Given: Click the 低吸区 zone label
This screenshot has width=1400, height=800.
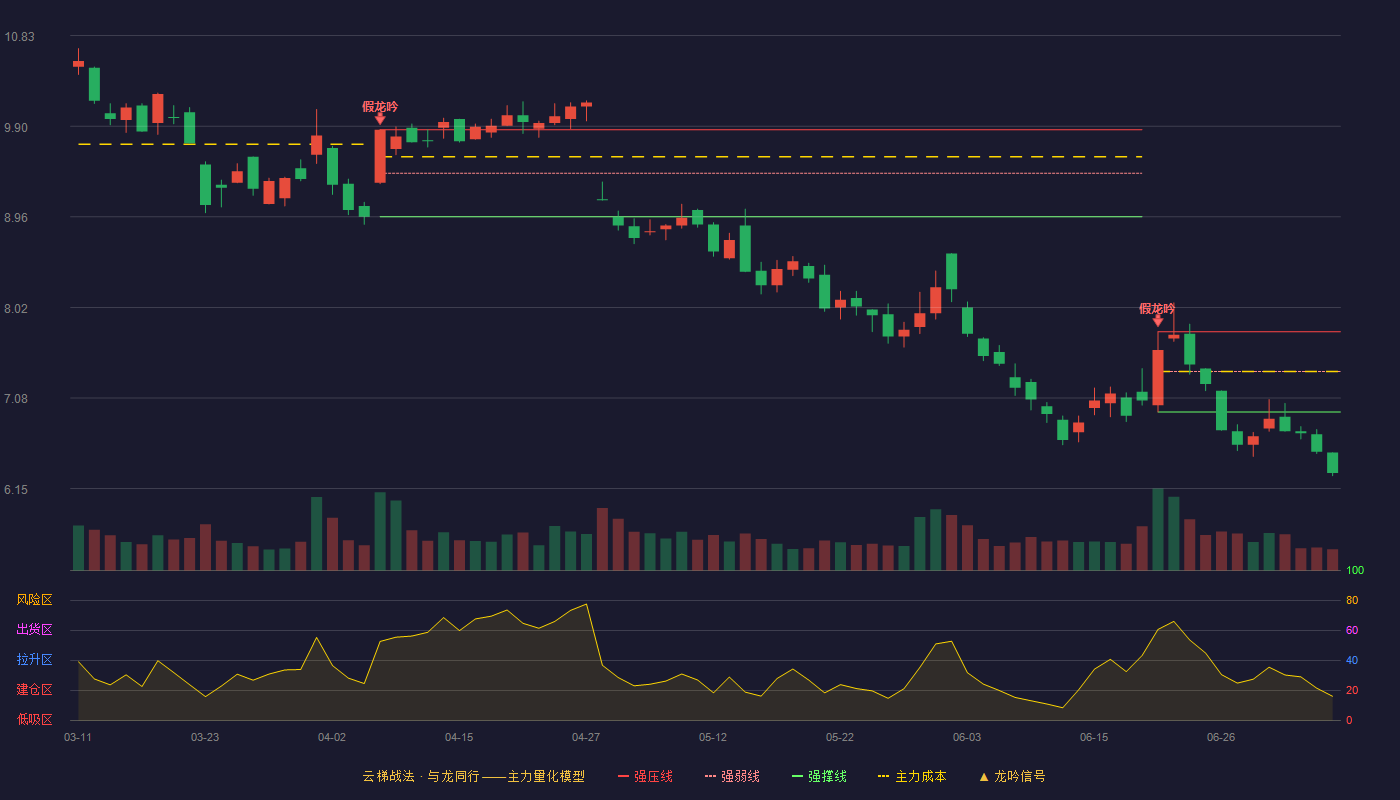Looking at the screenshot, I should tap(35, 719).
